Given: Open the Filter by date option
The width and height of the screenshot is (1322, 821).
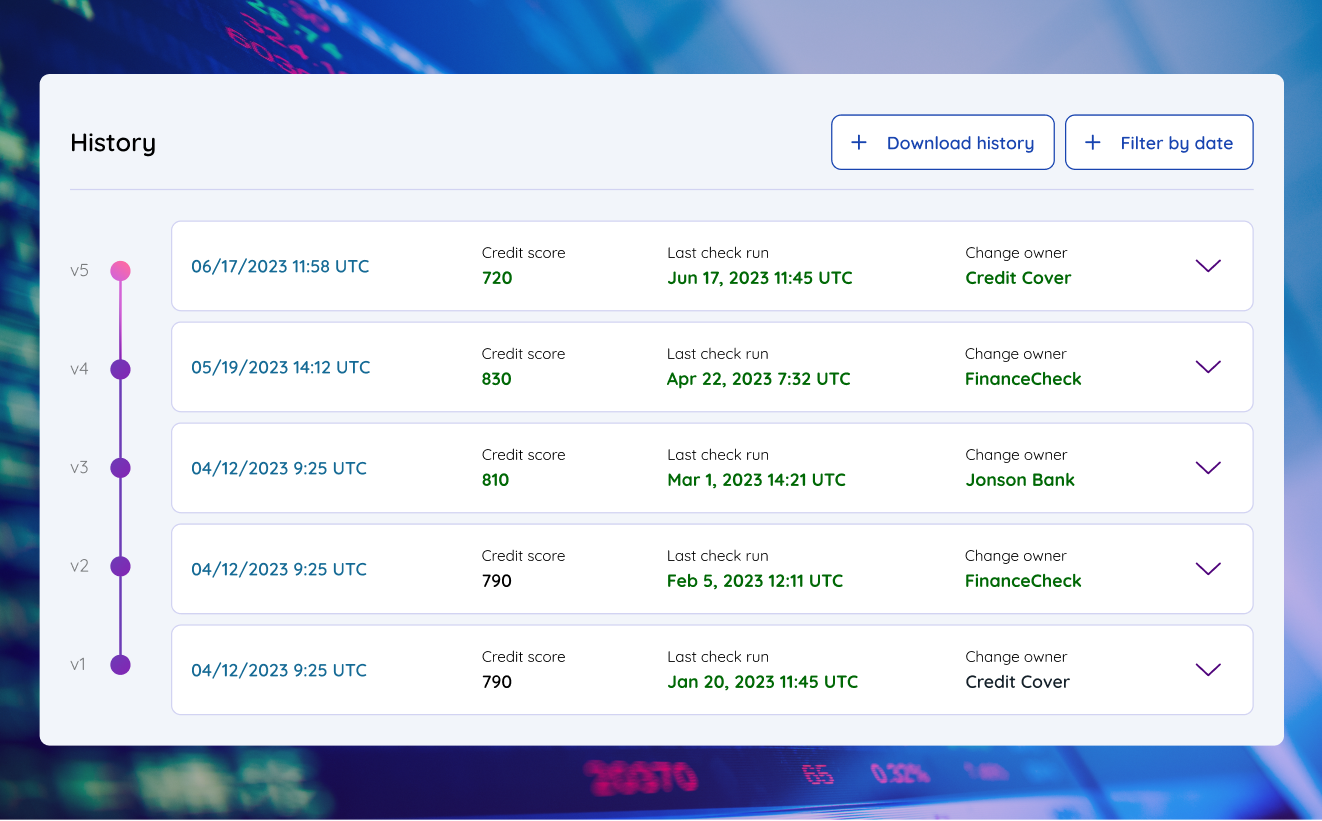Looking at the screenshot, I should point(1159,142).
